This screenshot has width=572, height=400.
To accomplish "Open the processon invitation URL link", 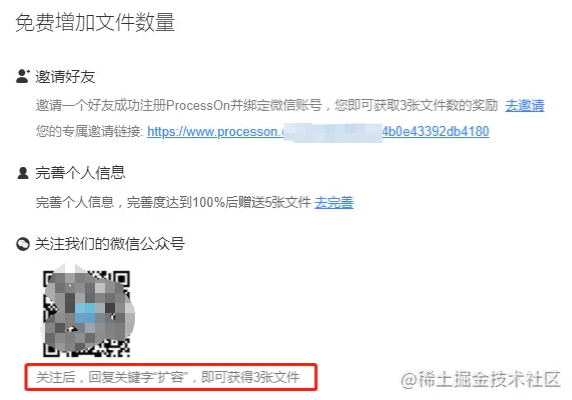I will 318,132.
